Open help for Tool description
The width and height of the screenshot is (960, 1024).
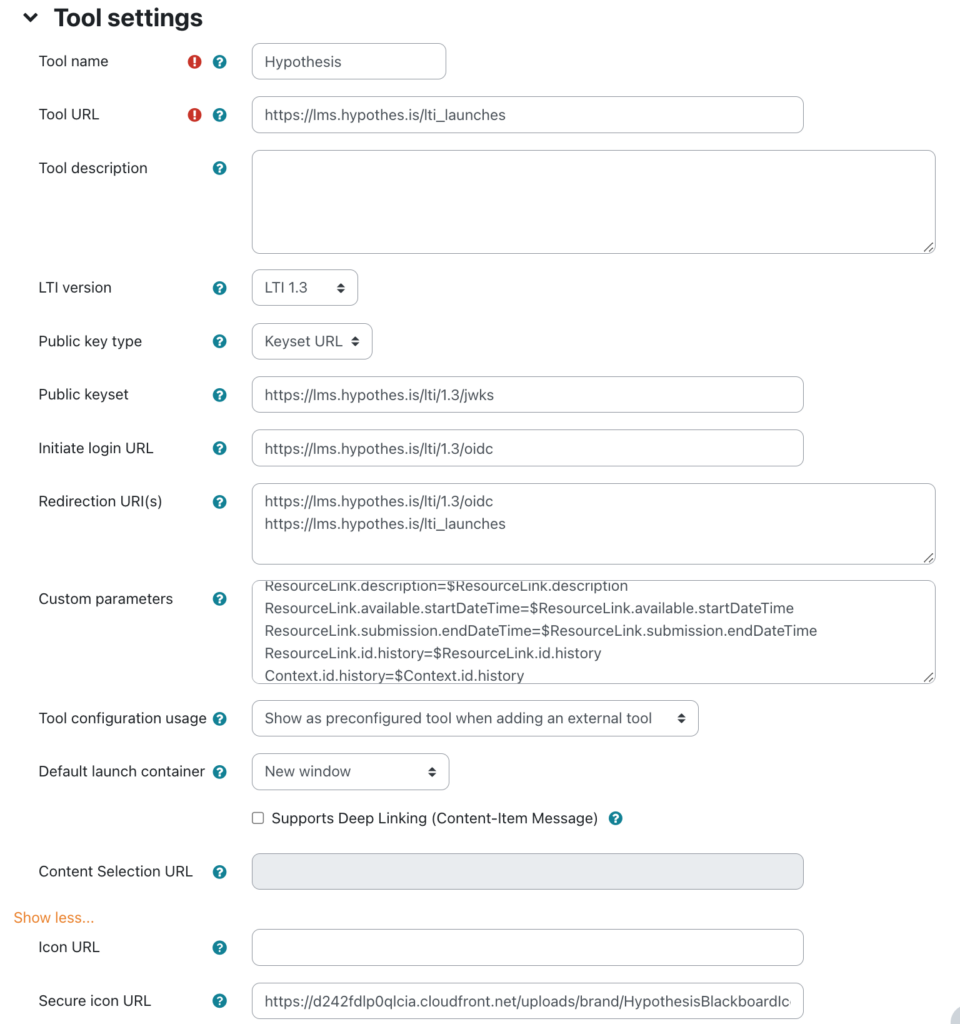click(x=219, y=168)
